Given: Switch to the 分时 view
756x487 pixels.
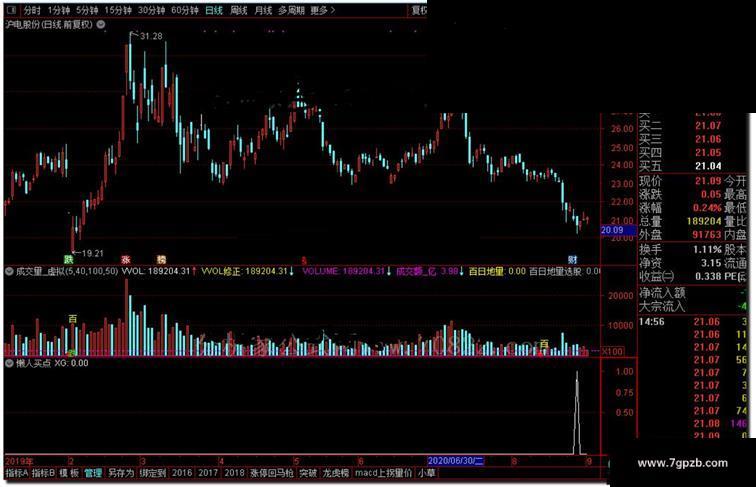Looking at the screenshot, I should tap(32, 10).
